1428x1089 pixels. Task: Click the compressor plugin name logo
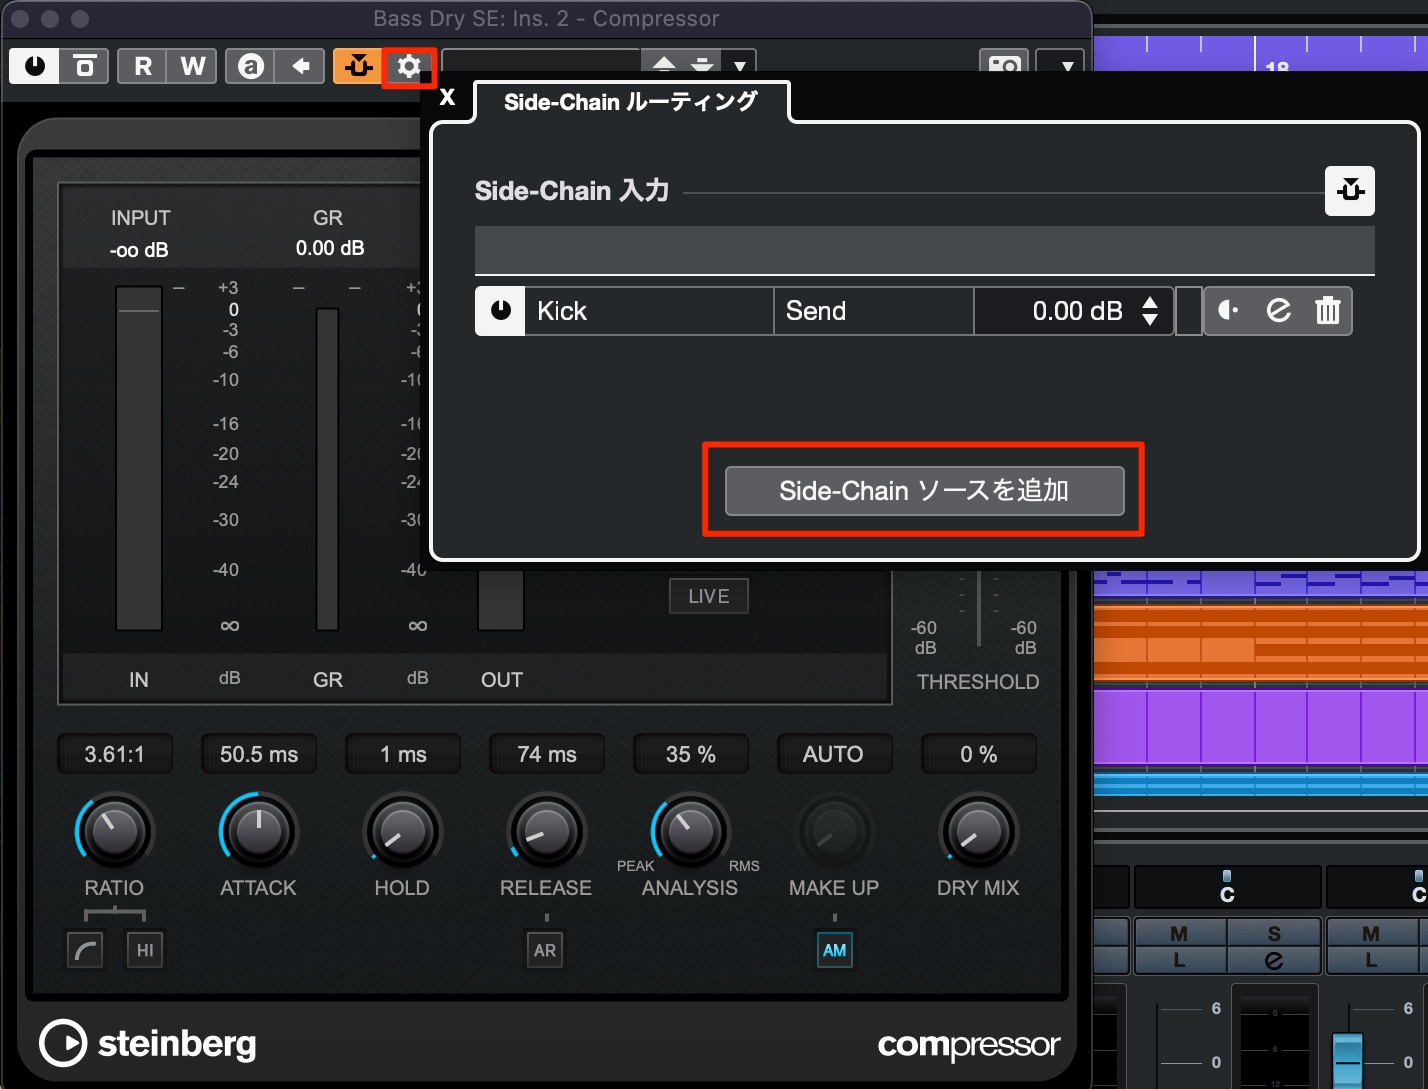[968, 1046]
